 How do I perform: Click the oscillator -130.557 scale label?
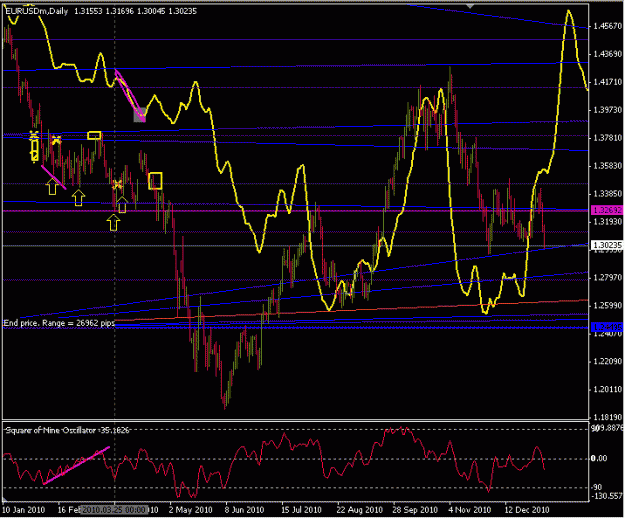point(606,496)
